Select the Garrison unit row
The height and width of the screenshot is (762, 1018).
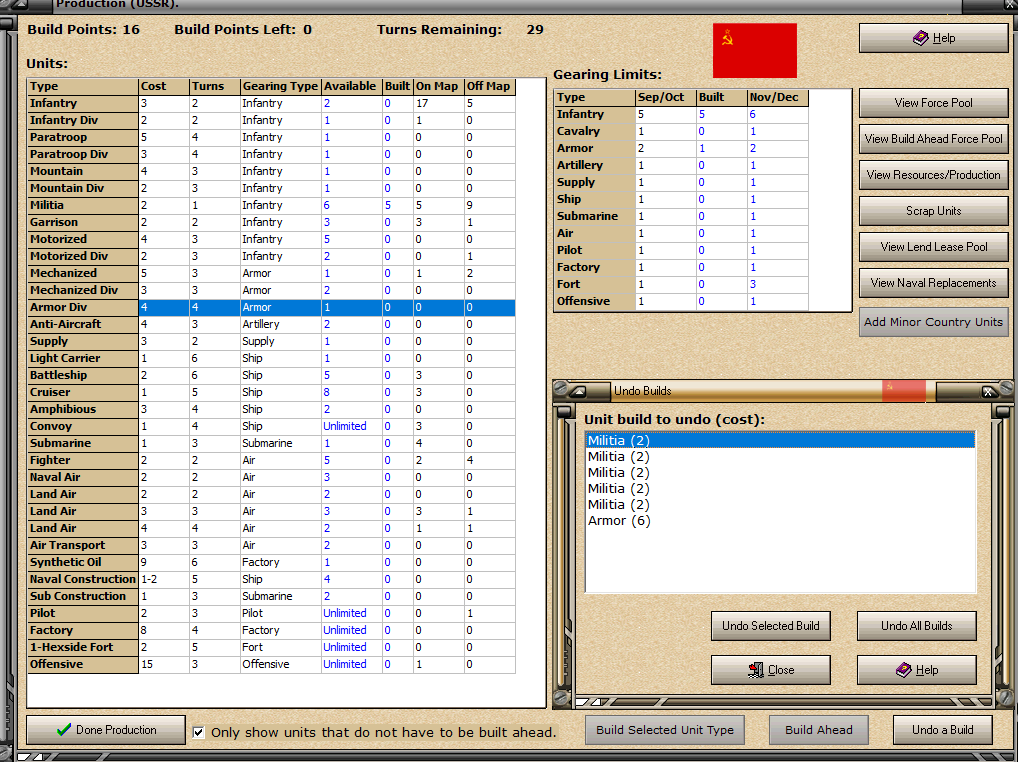[271, 222]
